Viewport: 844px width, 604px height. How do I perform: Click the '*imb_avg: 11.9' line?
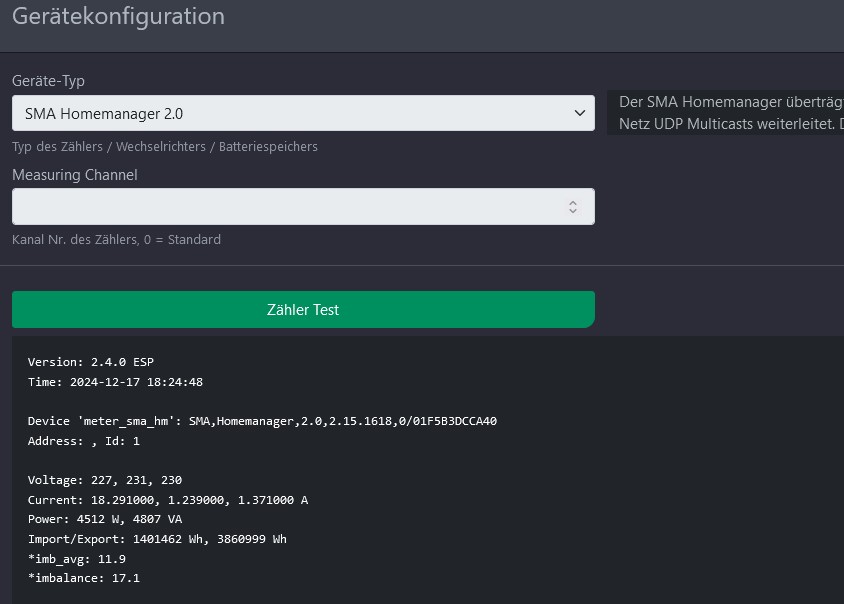point(76,559)
